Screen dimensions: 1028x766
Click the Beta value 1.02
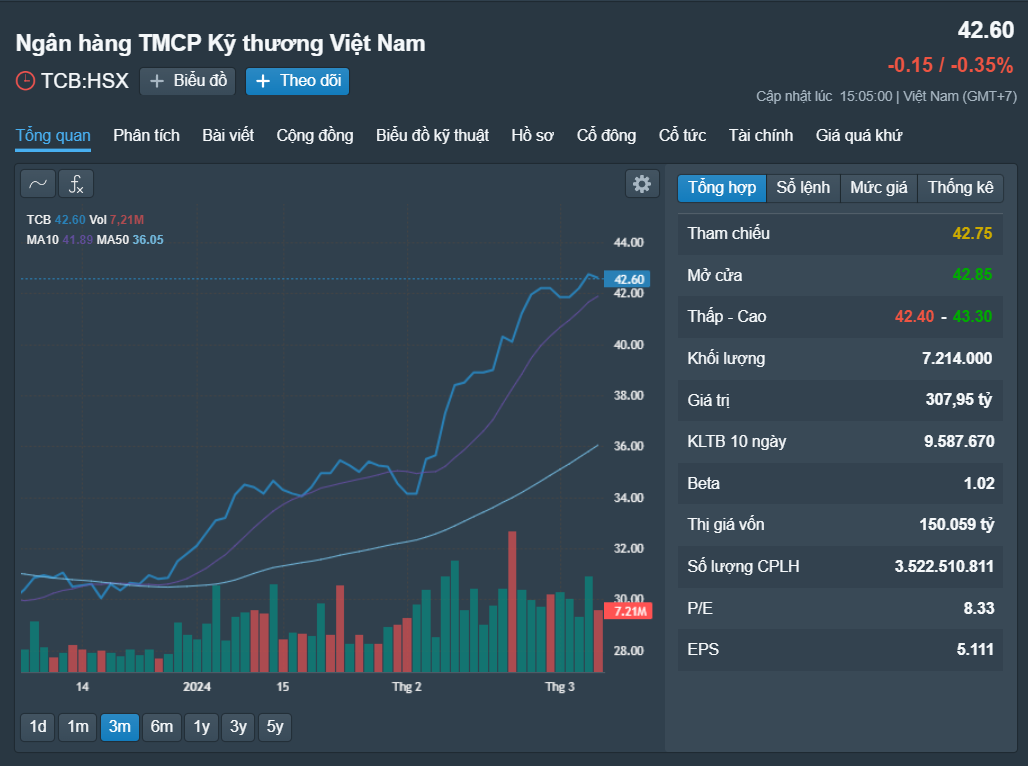tap(979, 483)
